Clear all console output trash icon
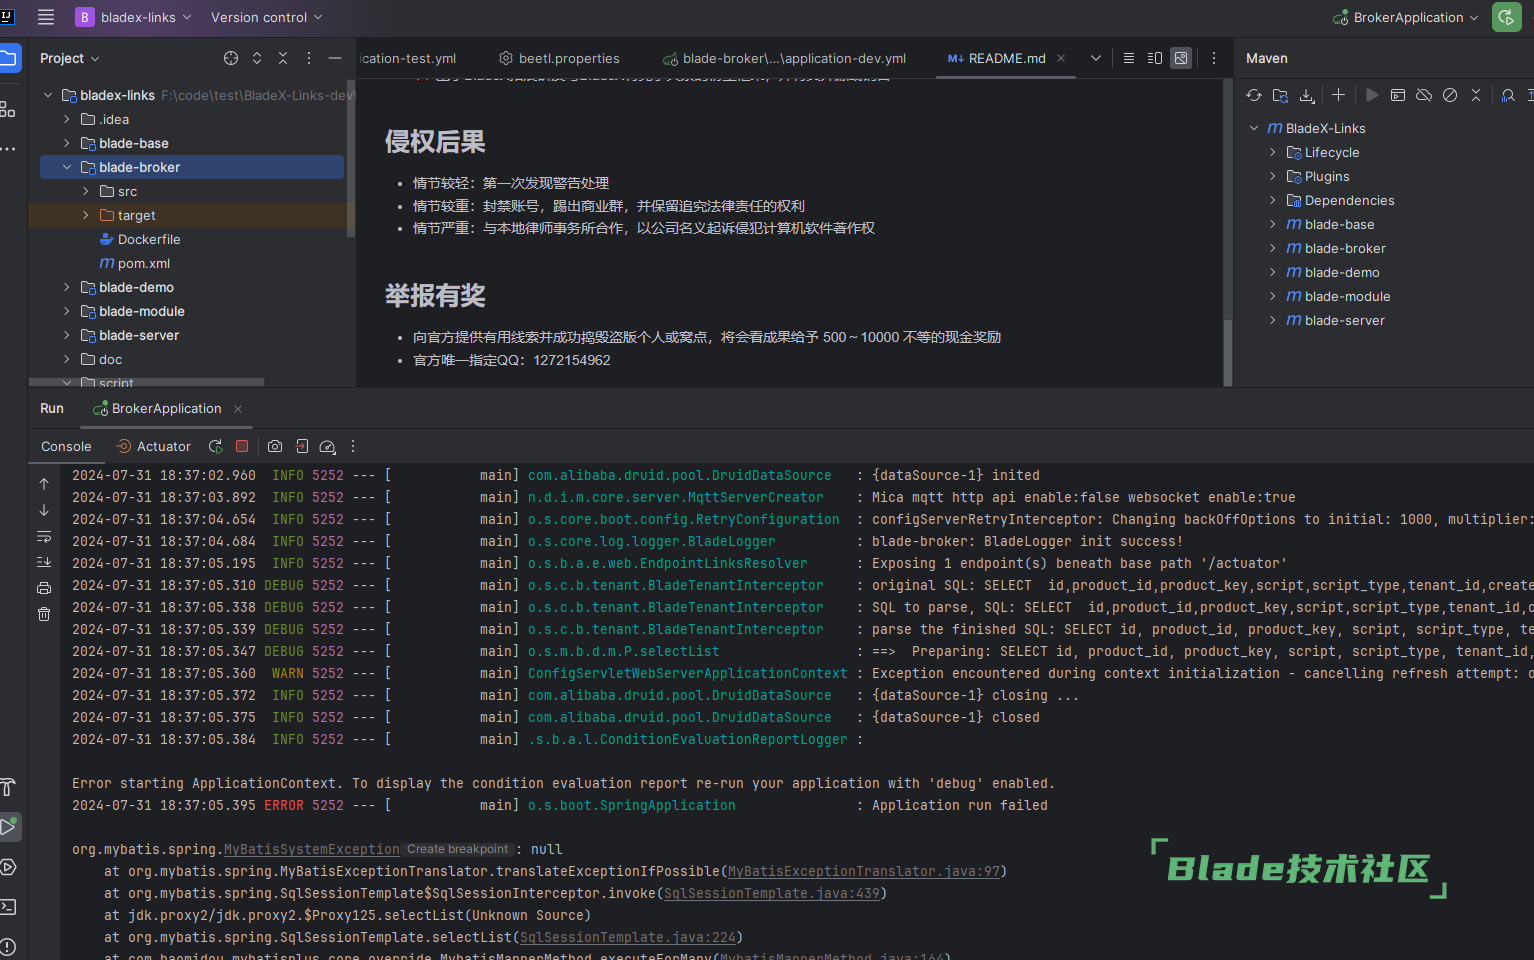The height and width of the screenshot is (960, 1534). click(x=44, y=614)
